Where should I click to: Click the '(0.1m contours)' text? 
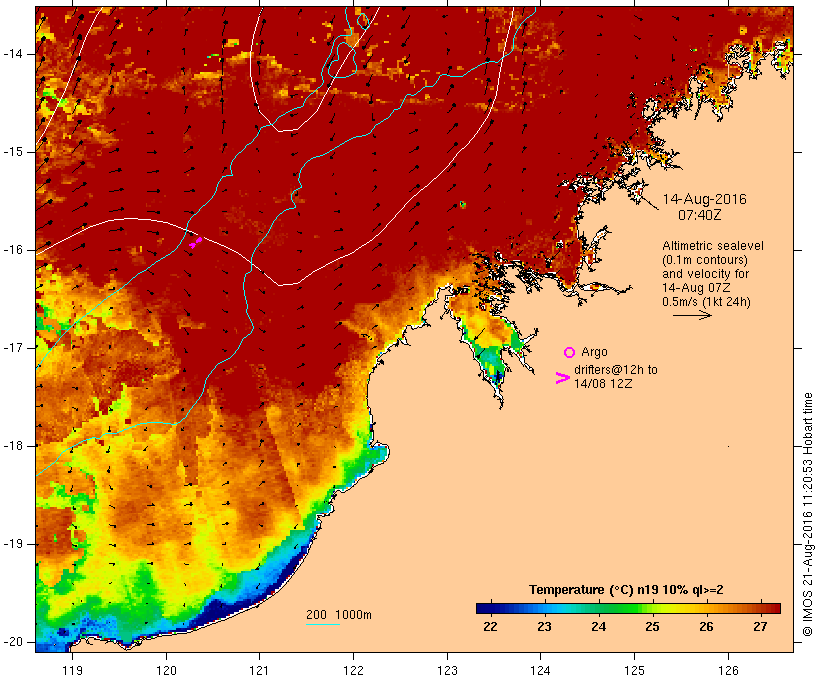(705, 260)
